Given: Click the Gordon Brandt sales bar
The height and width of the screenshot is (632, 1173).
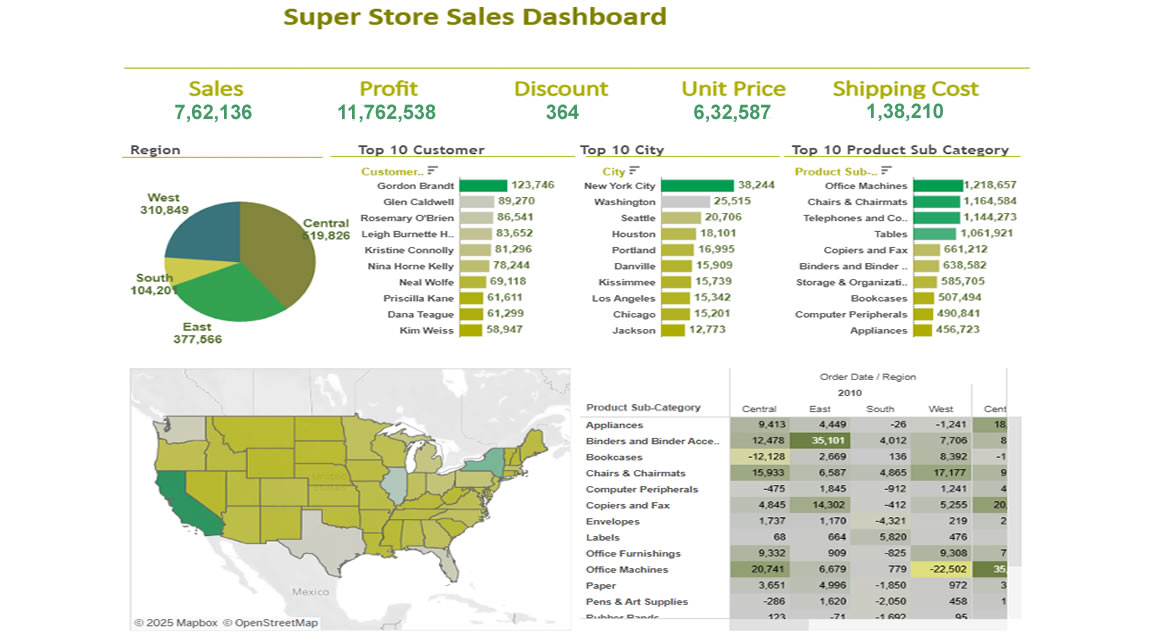Looking at the screenshot, I should pos(483,186).
